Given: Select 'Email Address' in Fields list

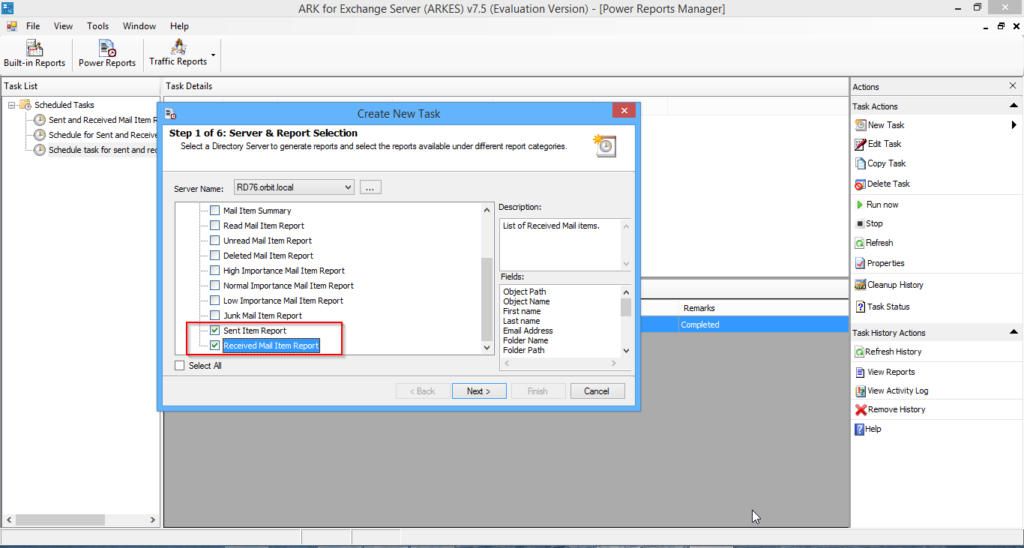Looking at the screenshot, I should (x=528, y=331).
